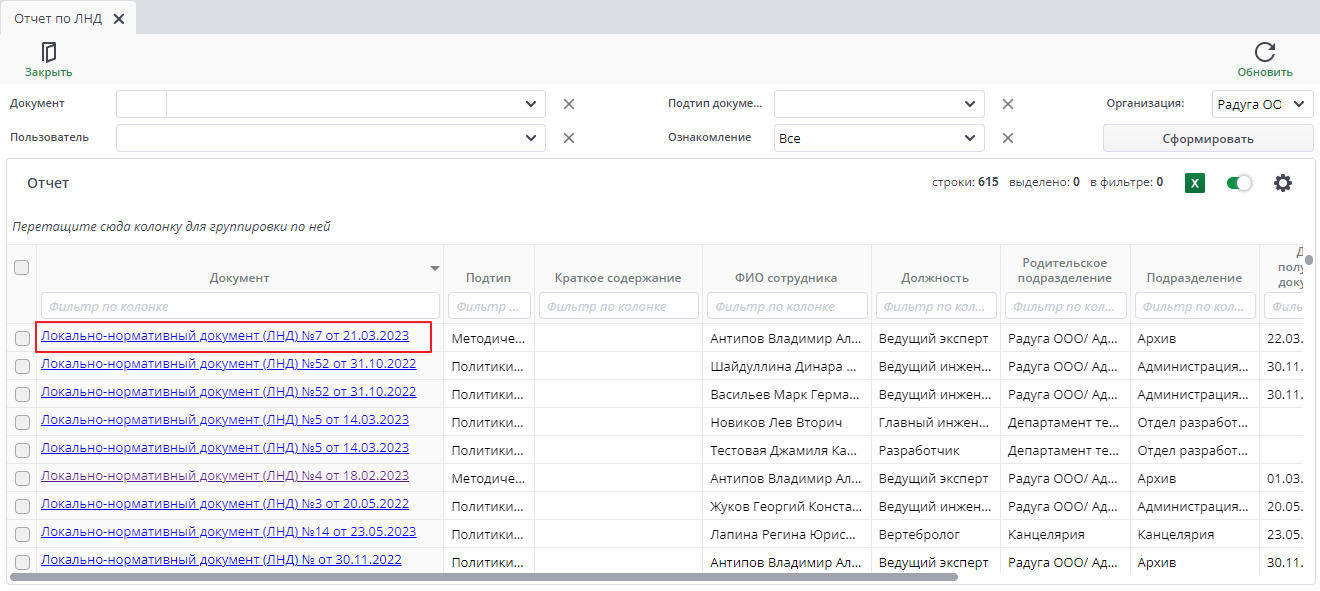
Task: Click the horizontal scrollbar below the table
Action: (483, 577)
